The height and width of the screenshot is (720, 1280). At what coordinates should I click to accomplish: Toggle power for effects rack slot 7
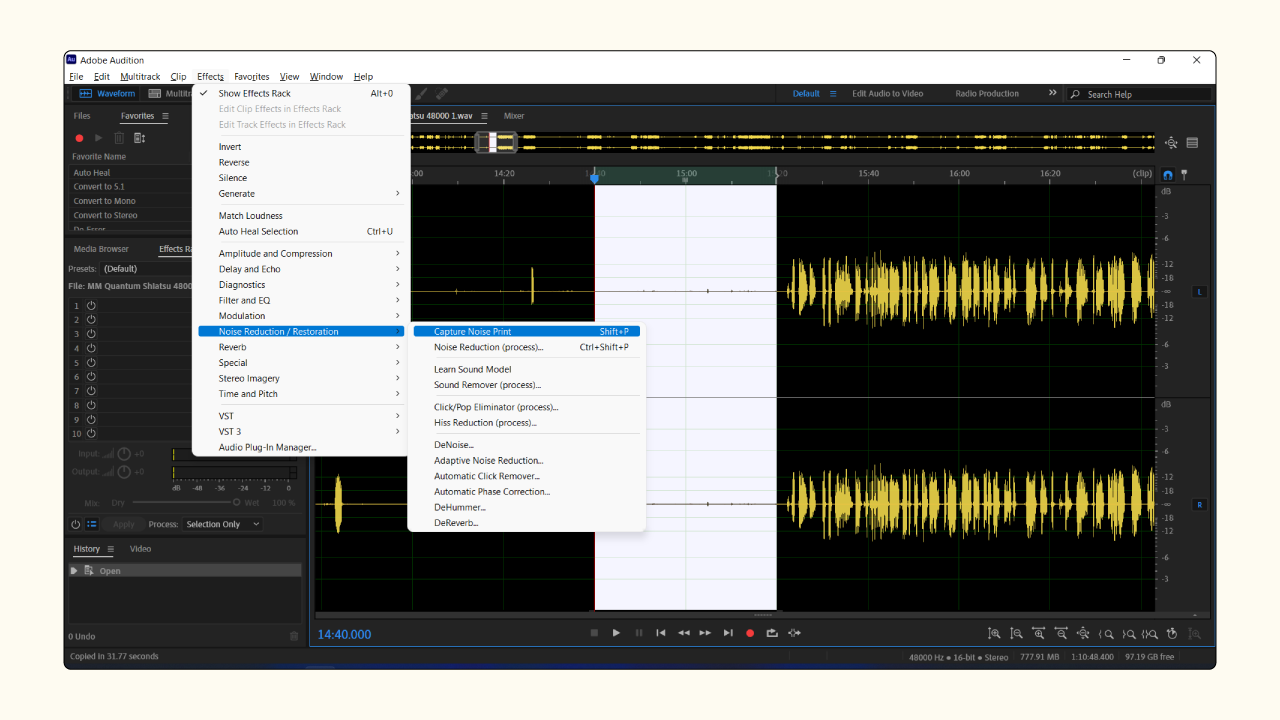[x=91, y=391]
